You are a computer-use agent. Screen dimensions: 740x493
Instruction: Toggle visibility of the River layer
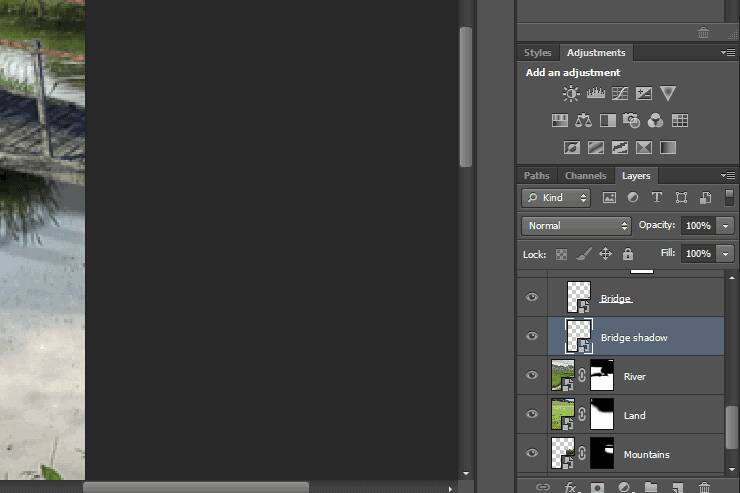click(x=532, y=376)
